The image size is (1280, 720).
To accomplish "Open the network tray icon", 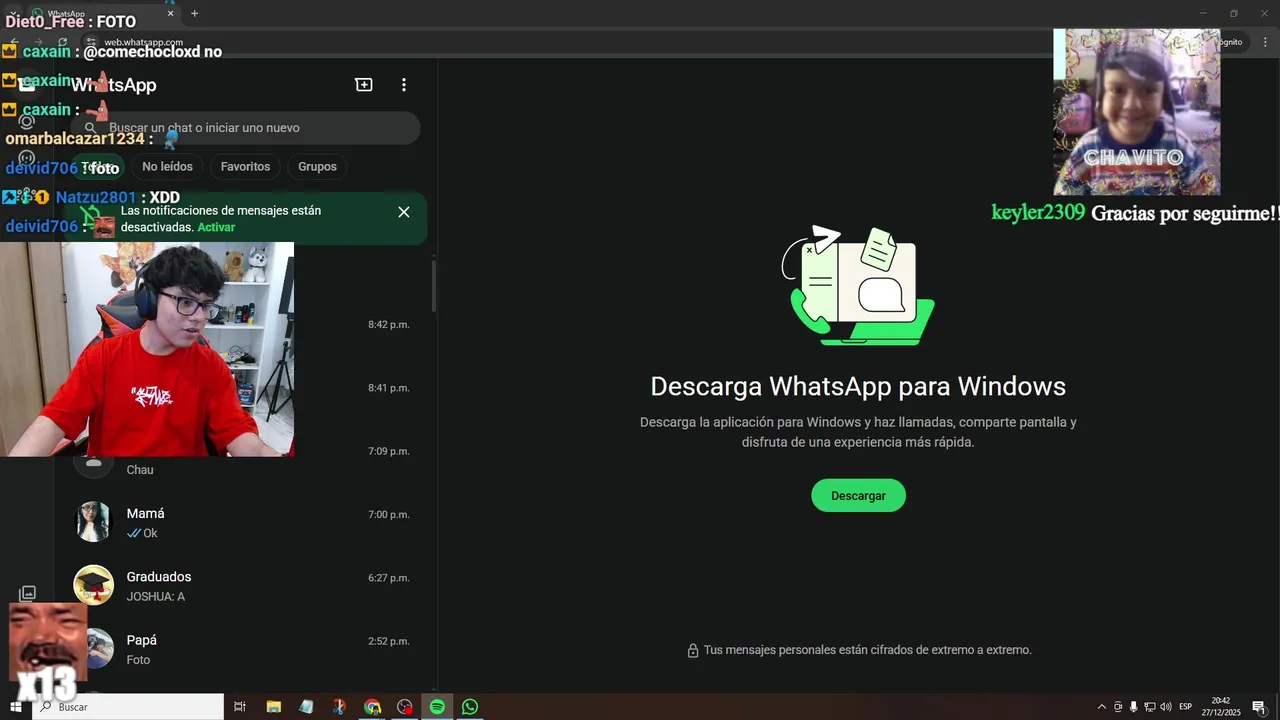I will [1149, 707].
